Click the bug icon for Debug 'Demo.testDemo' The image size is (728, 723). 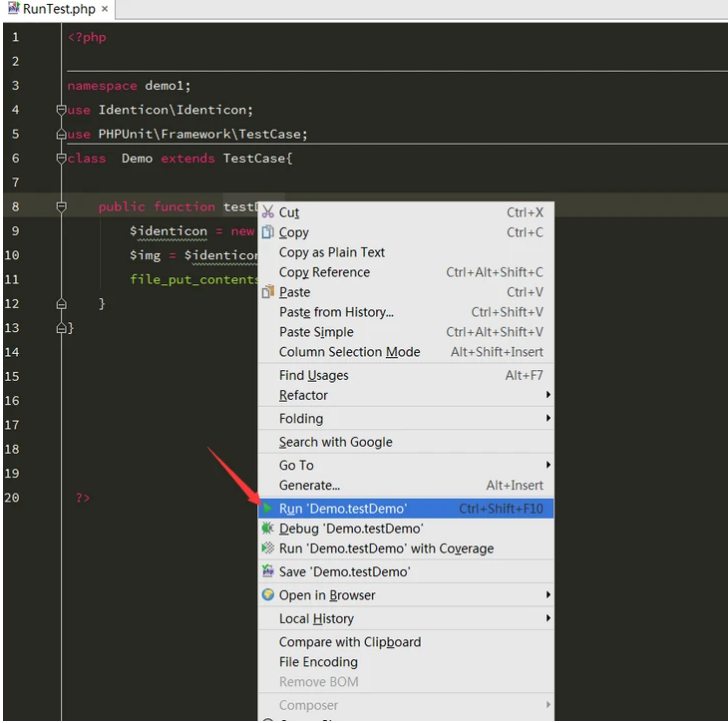[x=267, y=529]
